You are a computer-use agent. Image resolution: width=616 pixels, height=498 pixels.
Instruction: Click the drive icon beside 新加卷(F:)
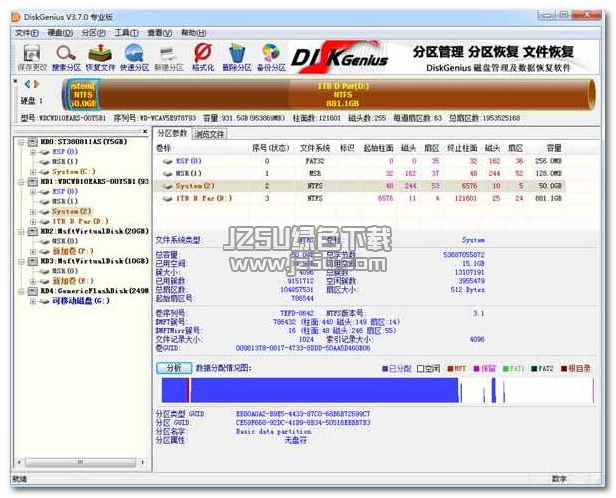click(44, 251)
